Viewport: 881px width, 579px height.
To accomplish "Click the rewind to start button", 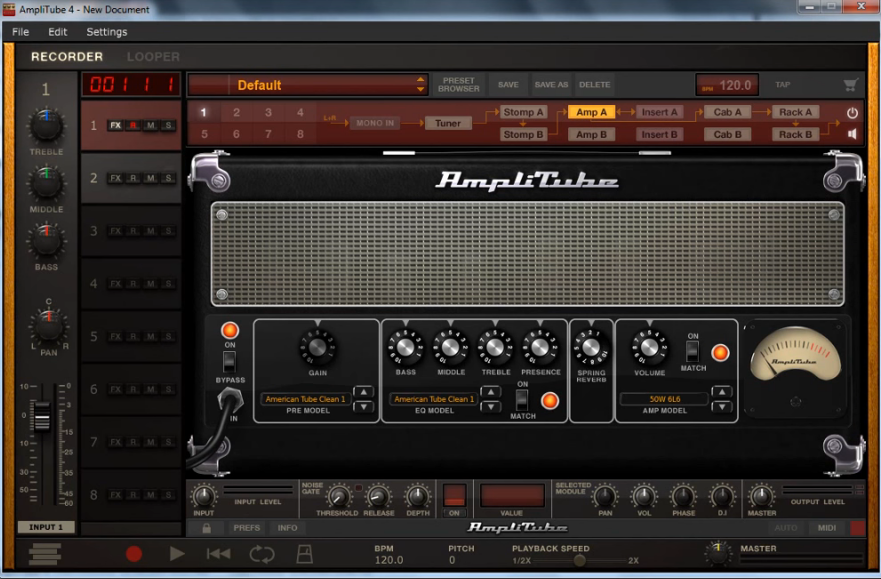I will [218, 554].
